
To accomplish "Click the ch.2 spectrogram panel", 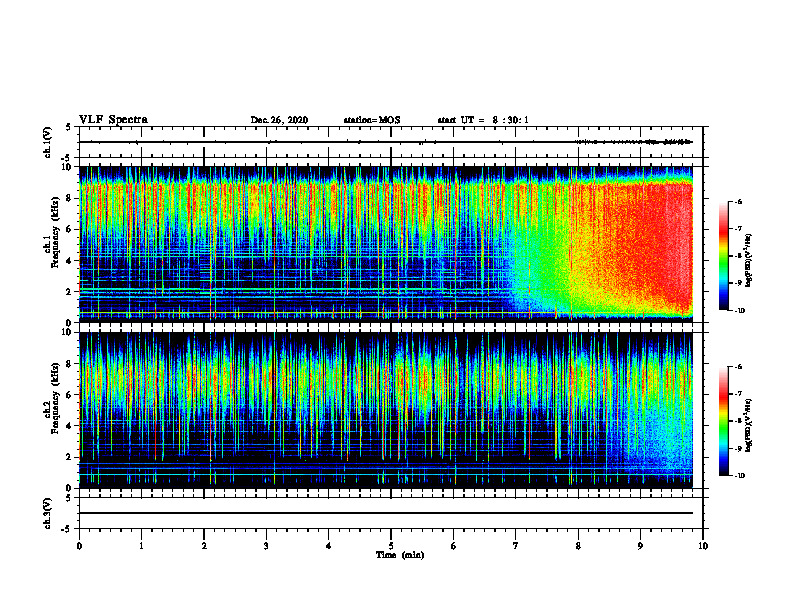I will tap(386, 410).
